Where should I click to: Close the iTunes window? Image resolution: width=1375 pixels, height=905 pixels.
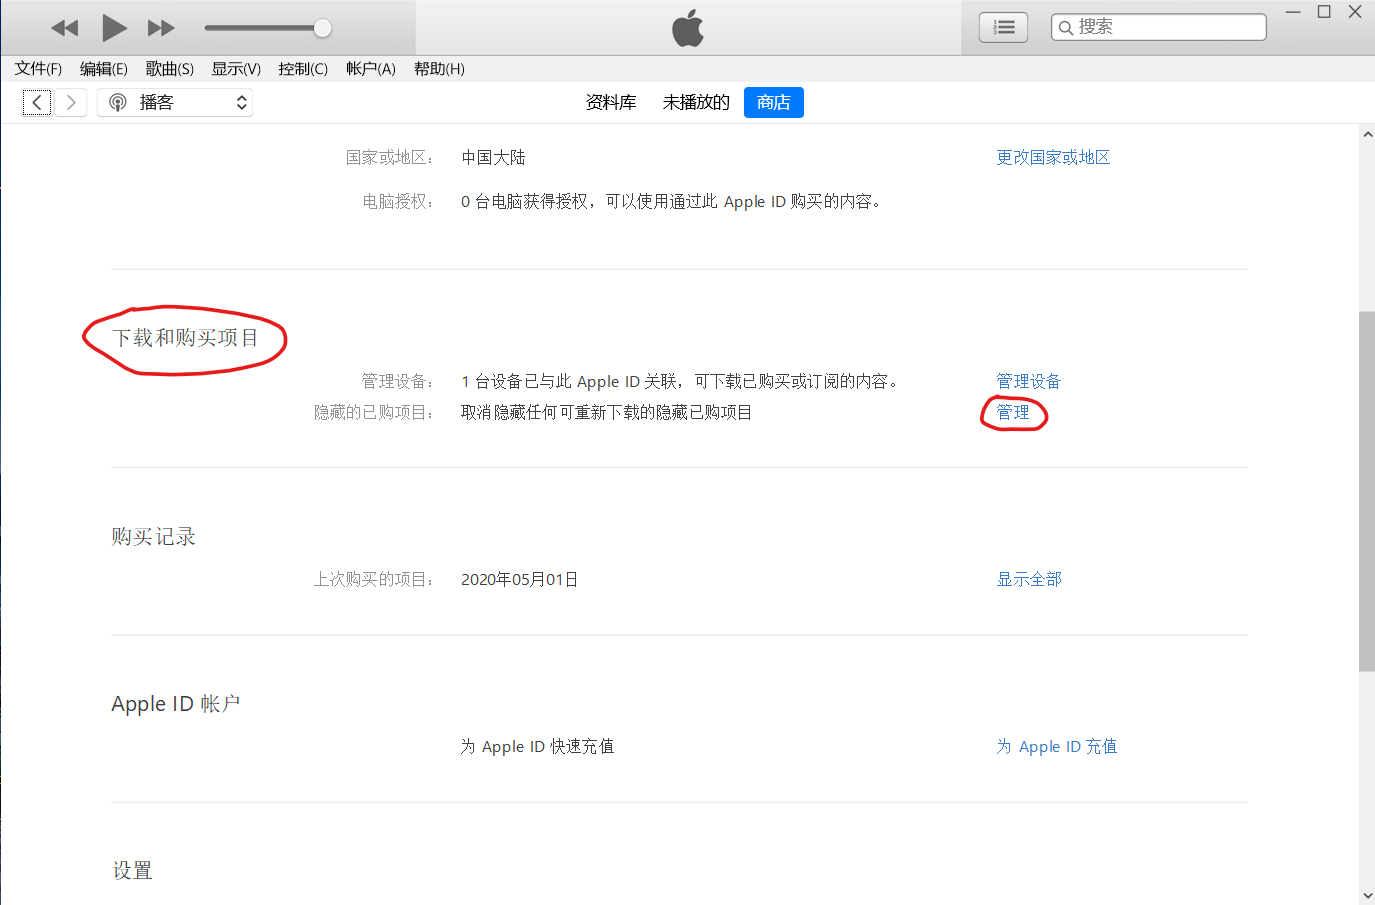click(1355, 12)
